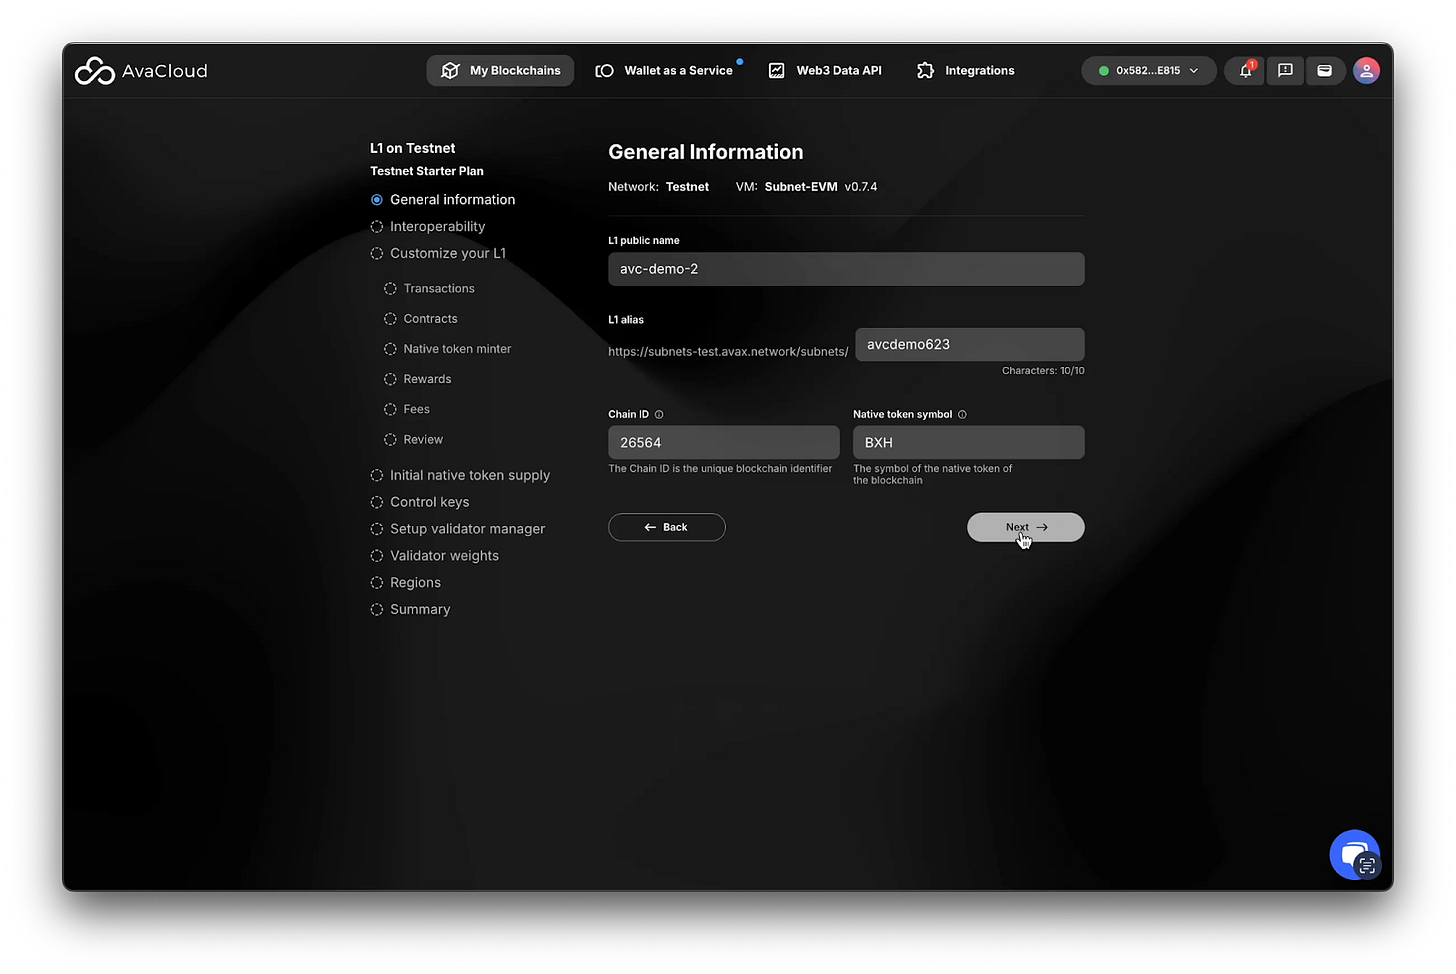Screen dimensions: 1456x974
Task: Open the user profile avatar
Action: click(1366, 71)
